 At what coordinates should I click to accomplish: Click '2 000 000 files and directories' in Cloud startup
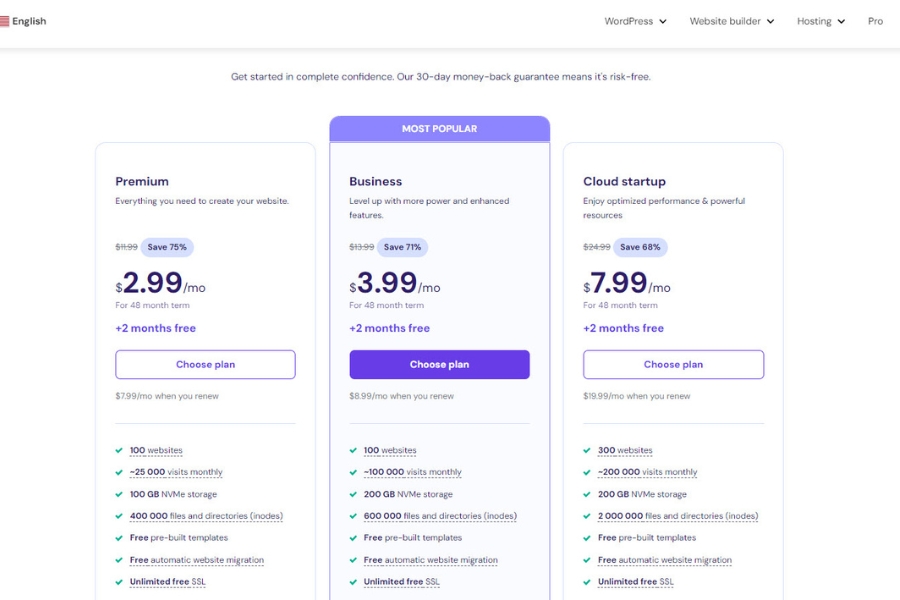pyautogui.click(x=678, y=516)
